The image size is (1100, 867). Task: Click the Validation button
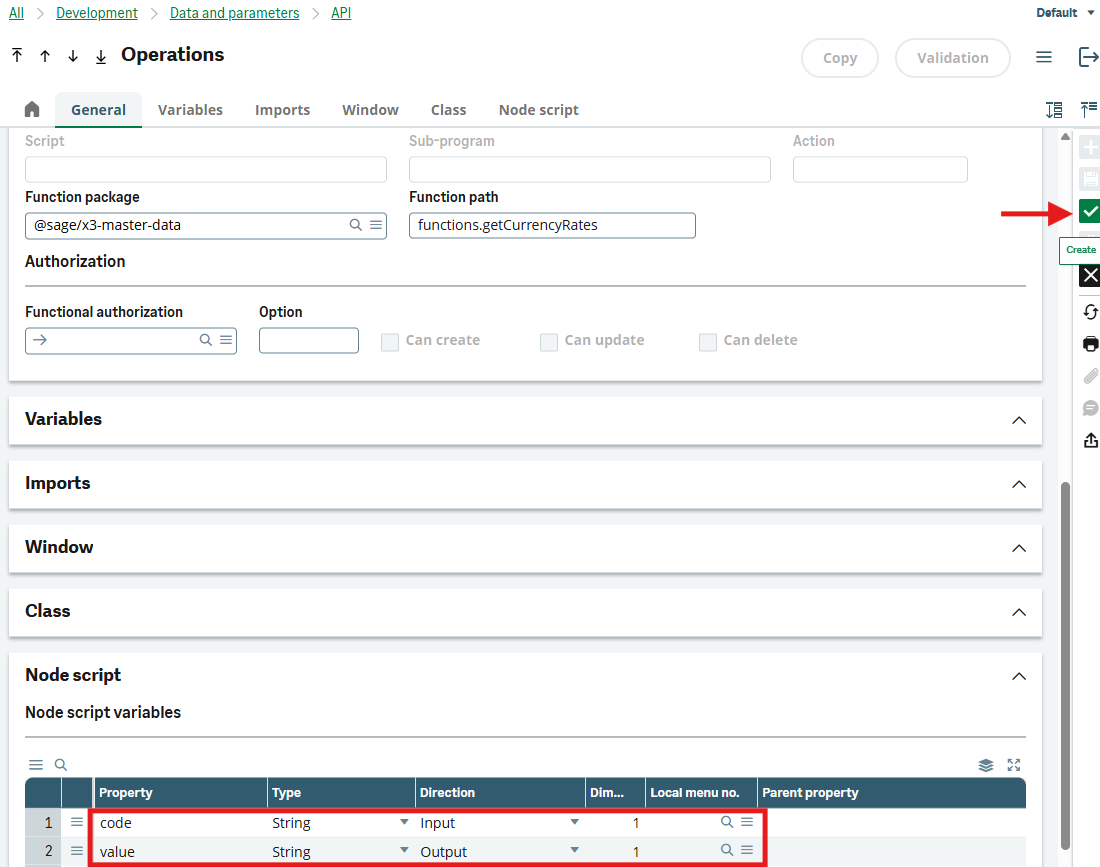(x=953, y=58)
